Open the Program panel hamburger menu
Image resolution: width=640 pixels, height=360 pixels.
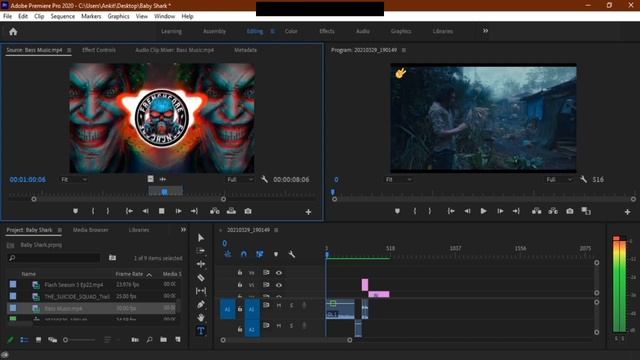[x=404, y=50]
